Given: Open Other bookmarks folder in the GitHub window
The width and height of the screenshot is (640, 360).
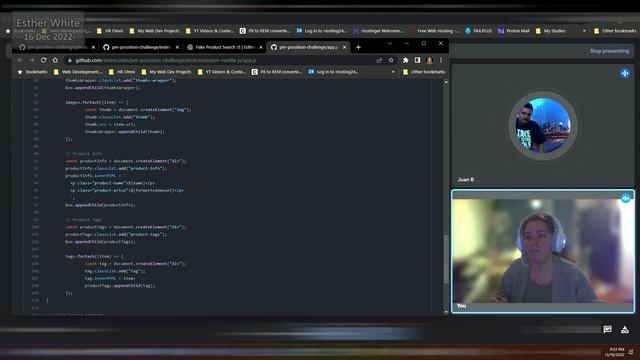Looking at the screenshot, I should (x=424, y=72).
